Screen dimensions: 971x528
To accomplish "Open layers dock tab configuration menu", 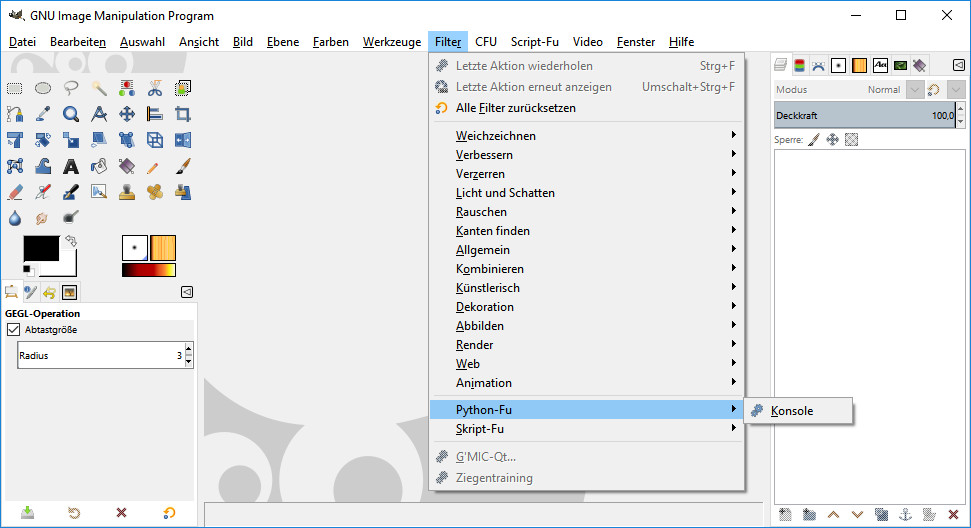I will 959,65.
